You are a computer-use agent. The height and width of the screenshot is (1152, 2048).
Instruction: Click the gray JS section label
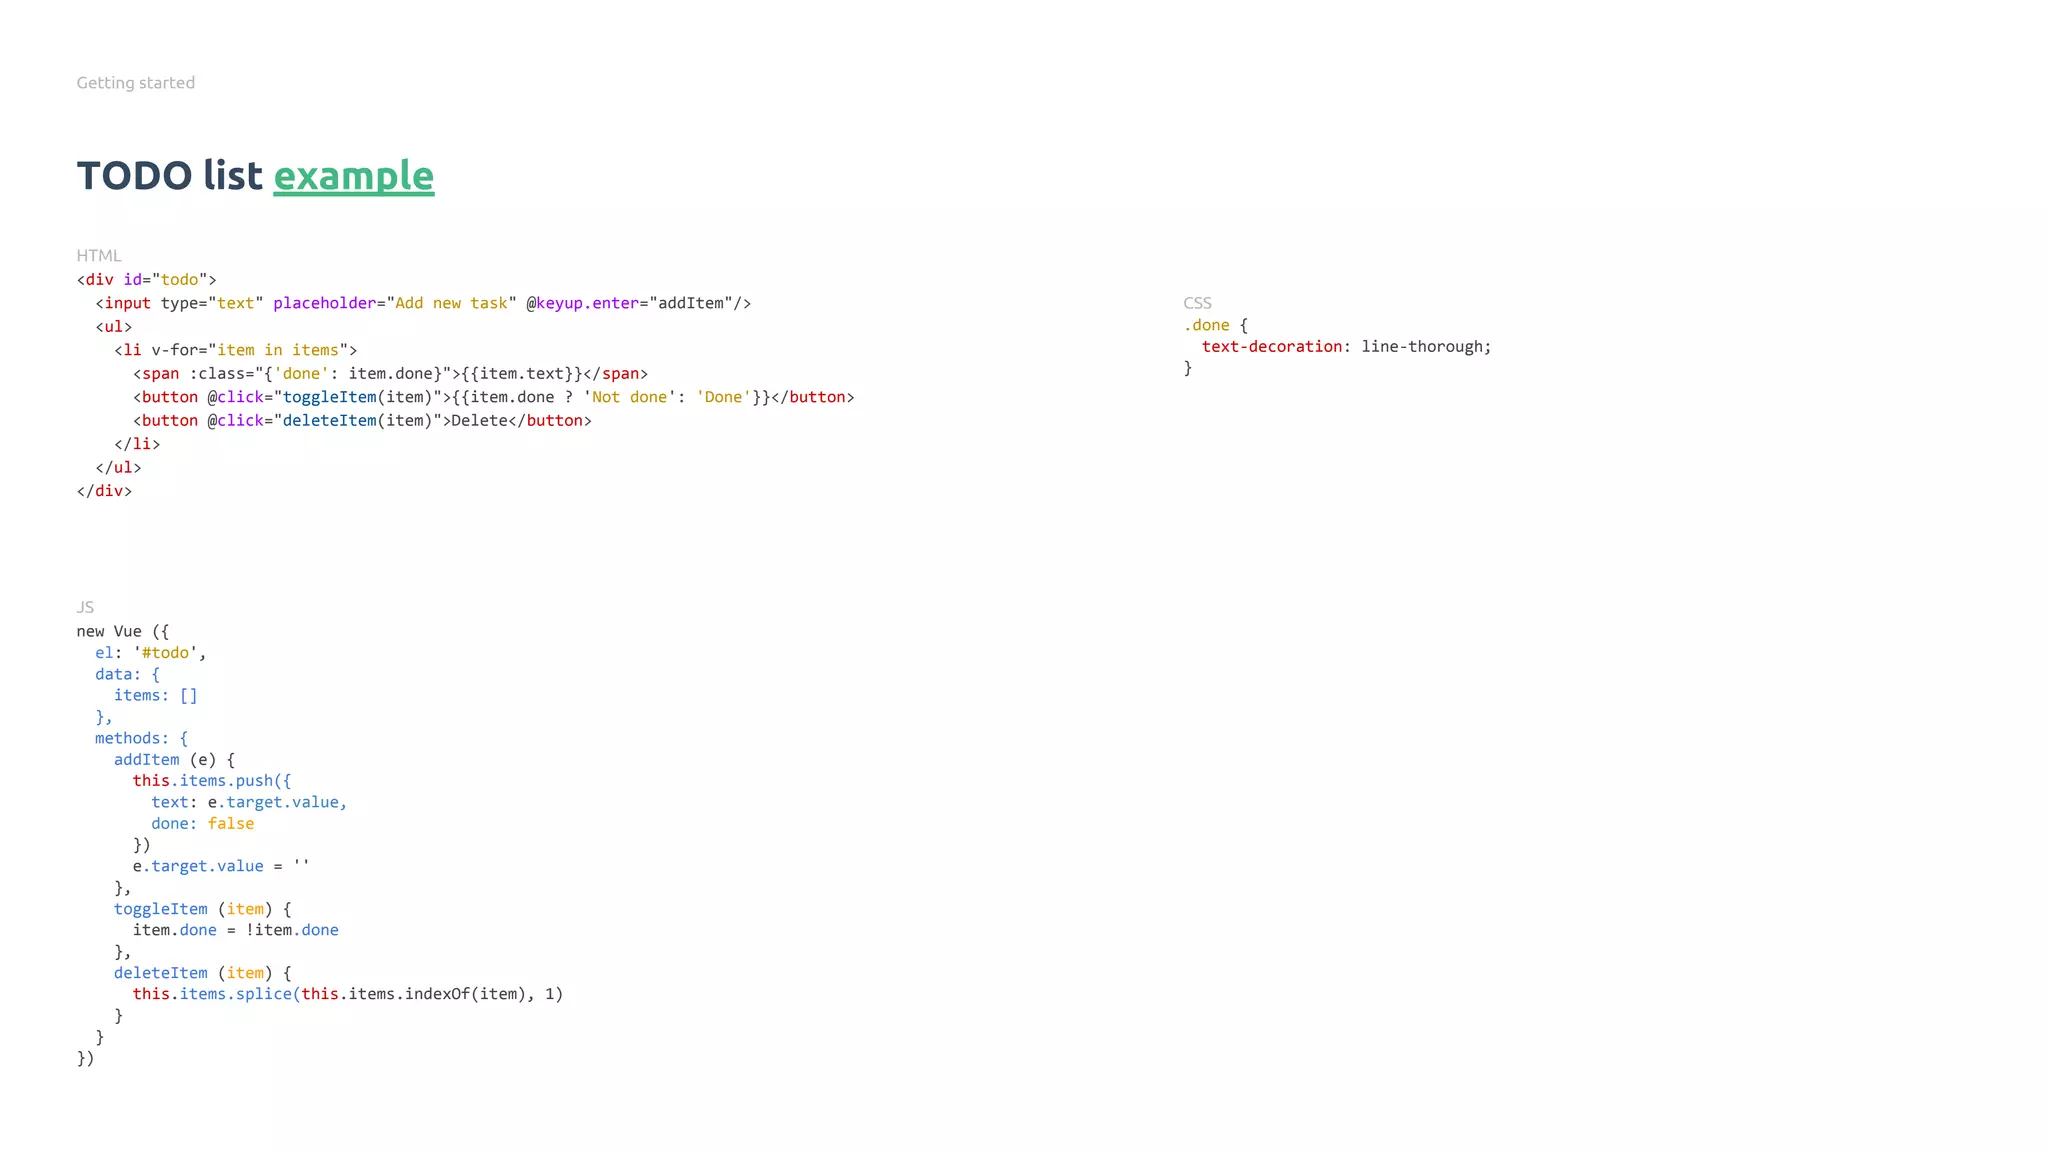tap(85, 607)
